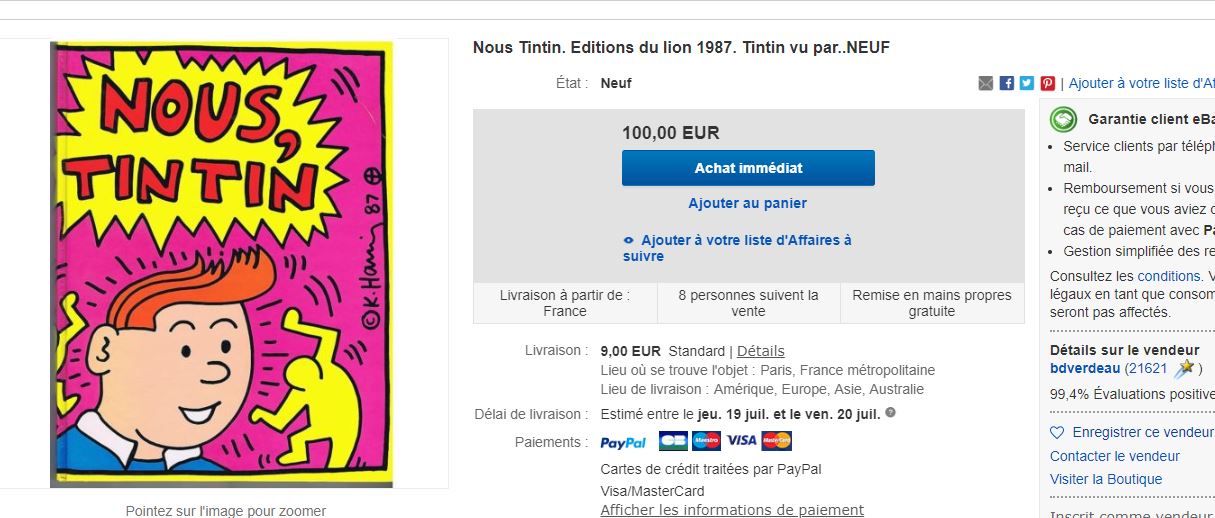Click the Achat immédiat button
Viewport: 1215px width, 518px height.
(748, 168)
